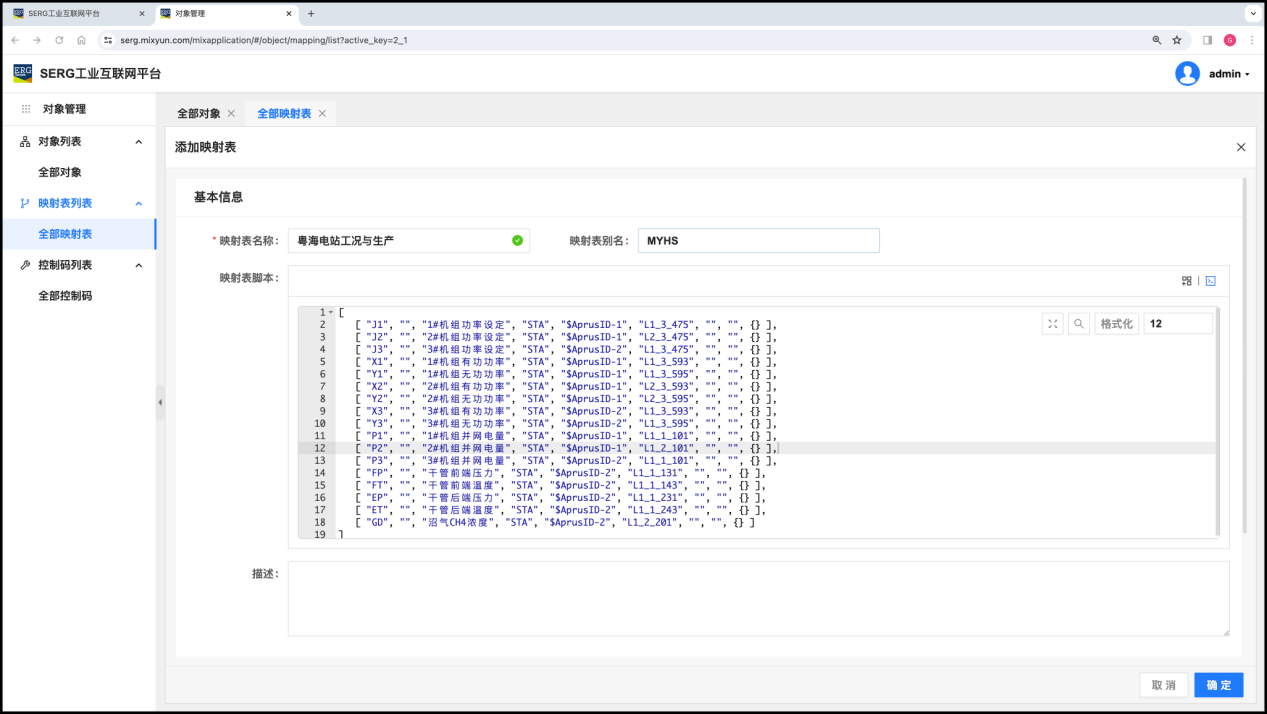The height and width of the screenshot is (714, 1267).
Task: Click the admin user avatar icon
Action: coord(1187,74)
